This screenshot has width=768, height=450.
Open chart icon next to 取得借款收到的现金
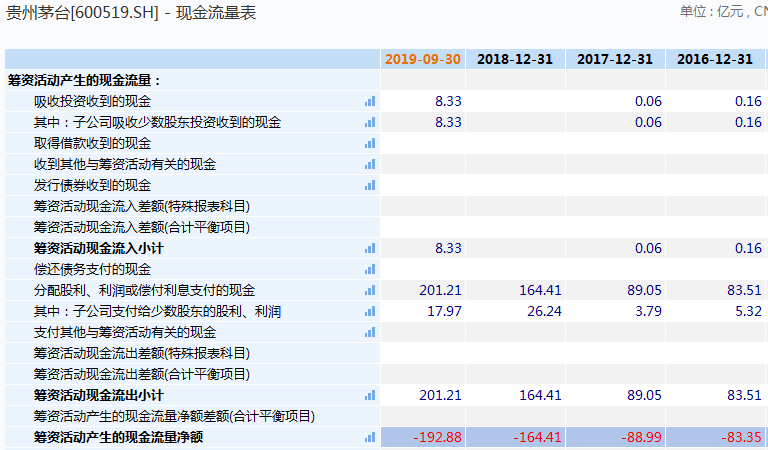tap(370, 143)
